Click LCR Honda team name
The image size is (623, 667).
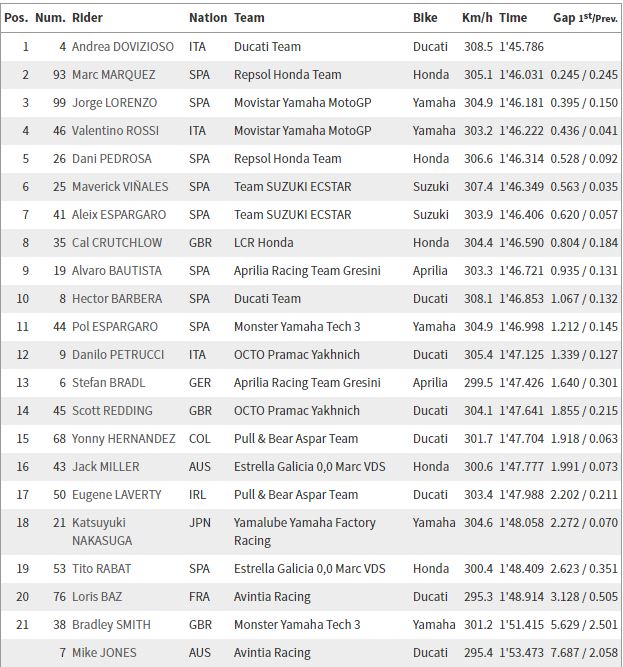264,243
